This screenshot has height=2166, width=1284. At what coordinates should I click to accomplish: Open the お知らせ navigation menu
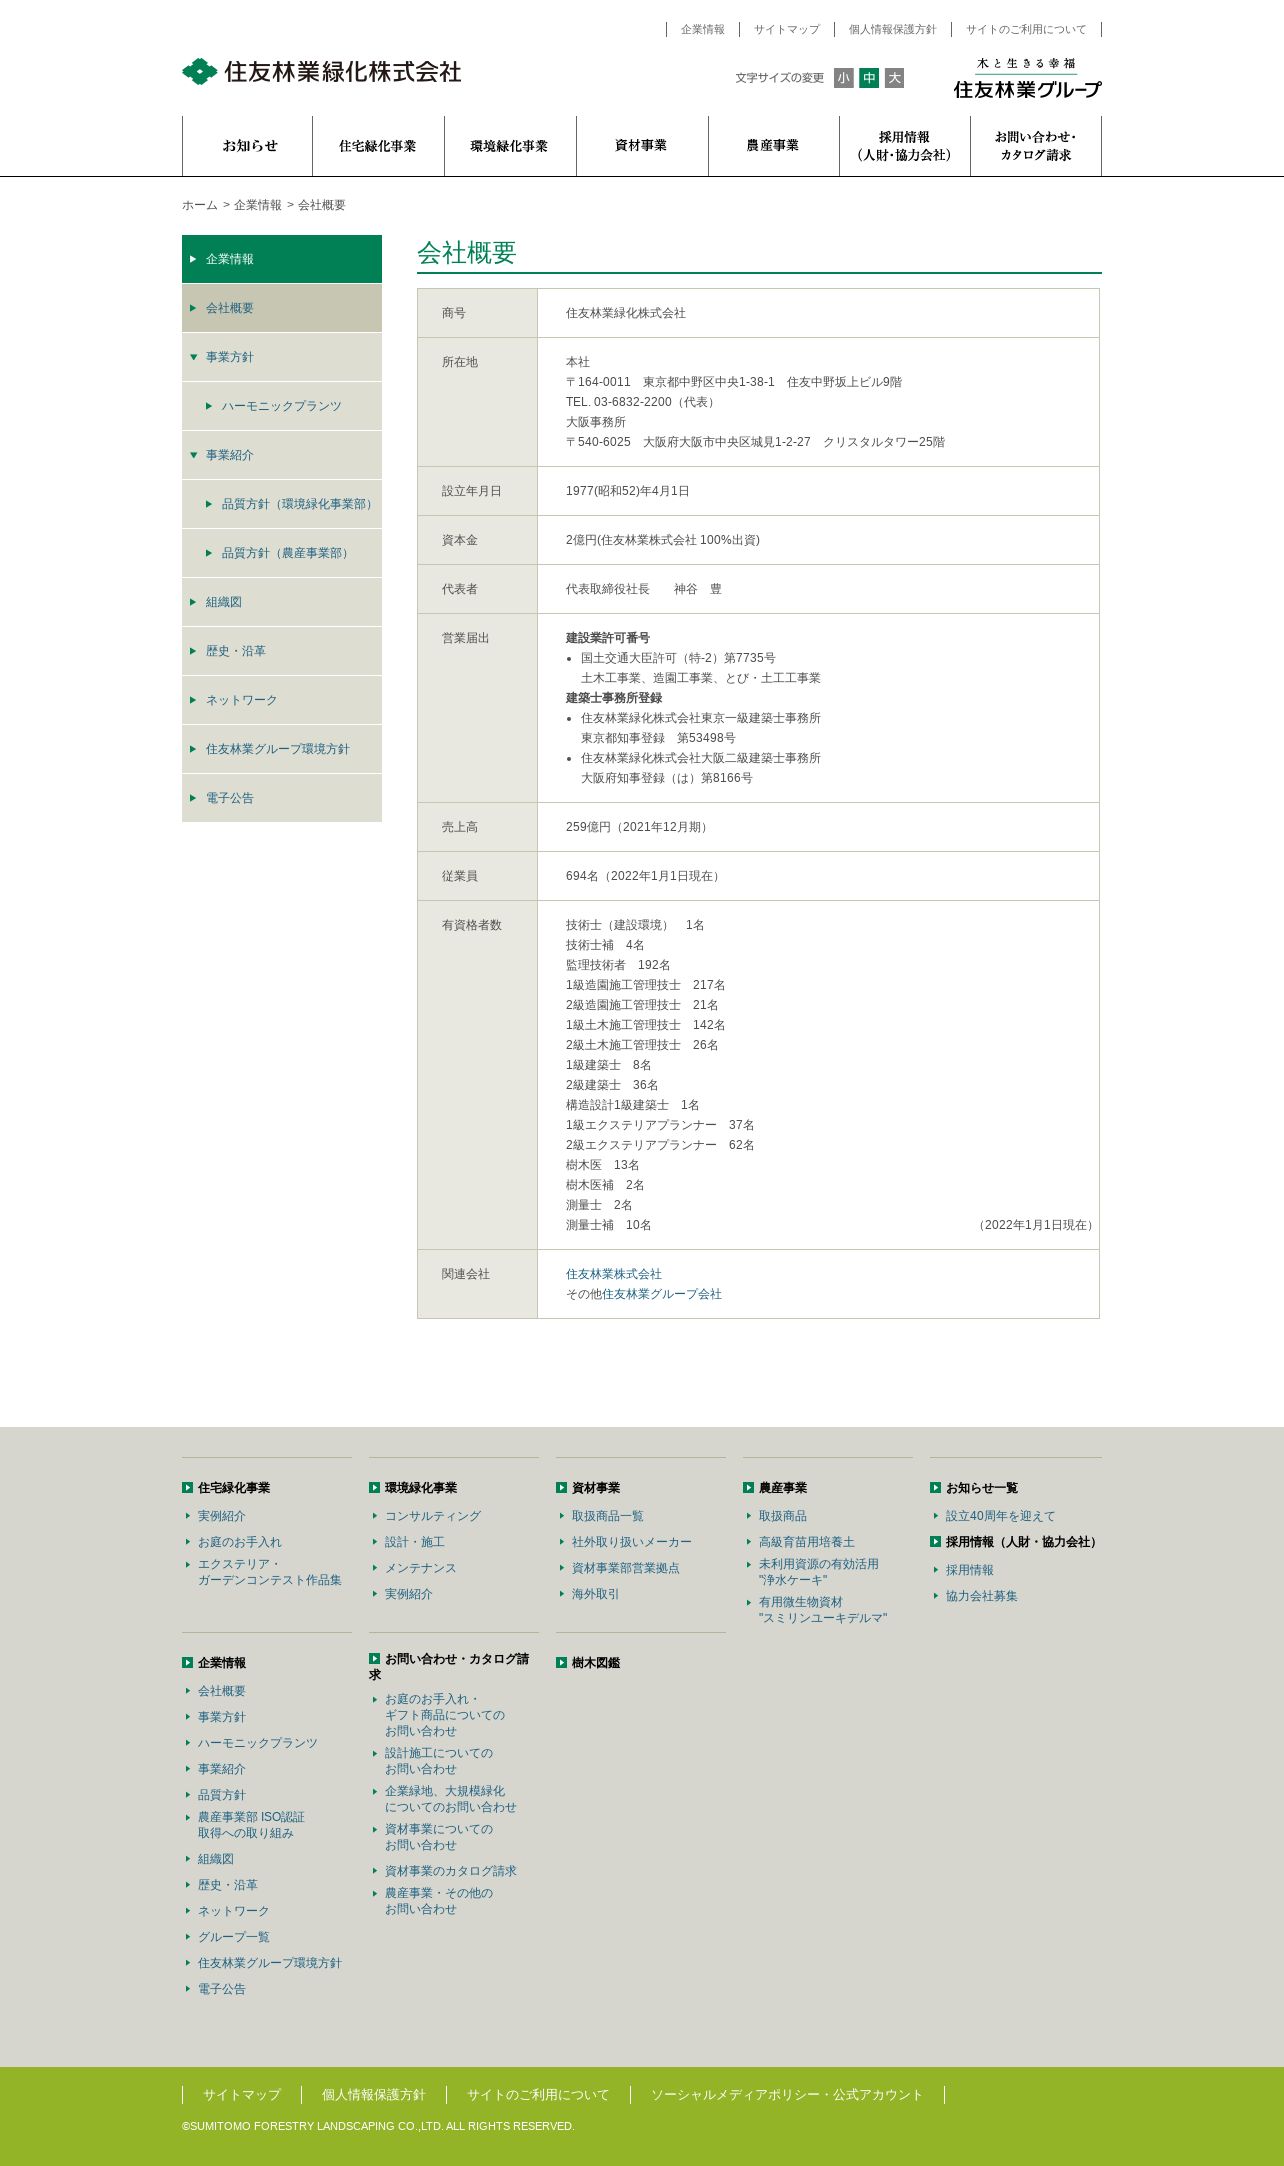pos(248,146)
